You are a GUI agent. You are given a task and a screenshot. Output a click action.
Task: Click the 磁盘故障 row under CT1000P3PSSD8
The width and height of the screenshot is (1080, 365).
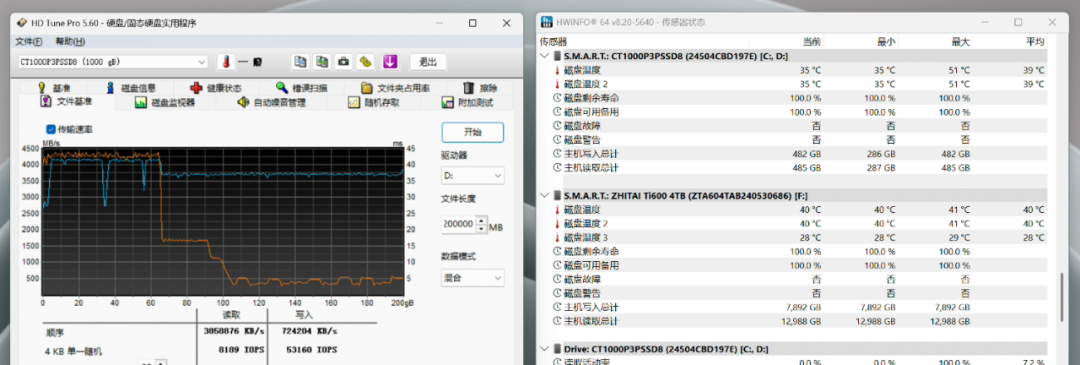[793, 125]
